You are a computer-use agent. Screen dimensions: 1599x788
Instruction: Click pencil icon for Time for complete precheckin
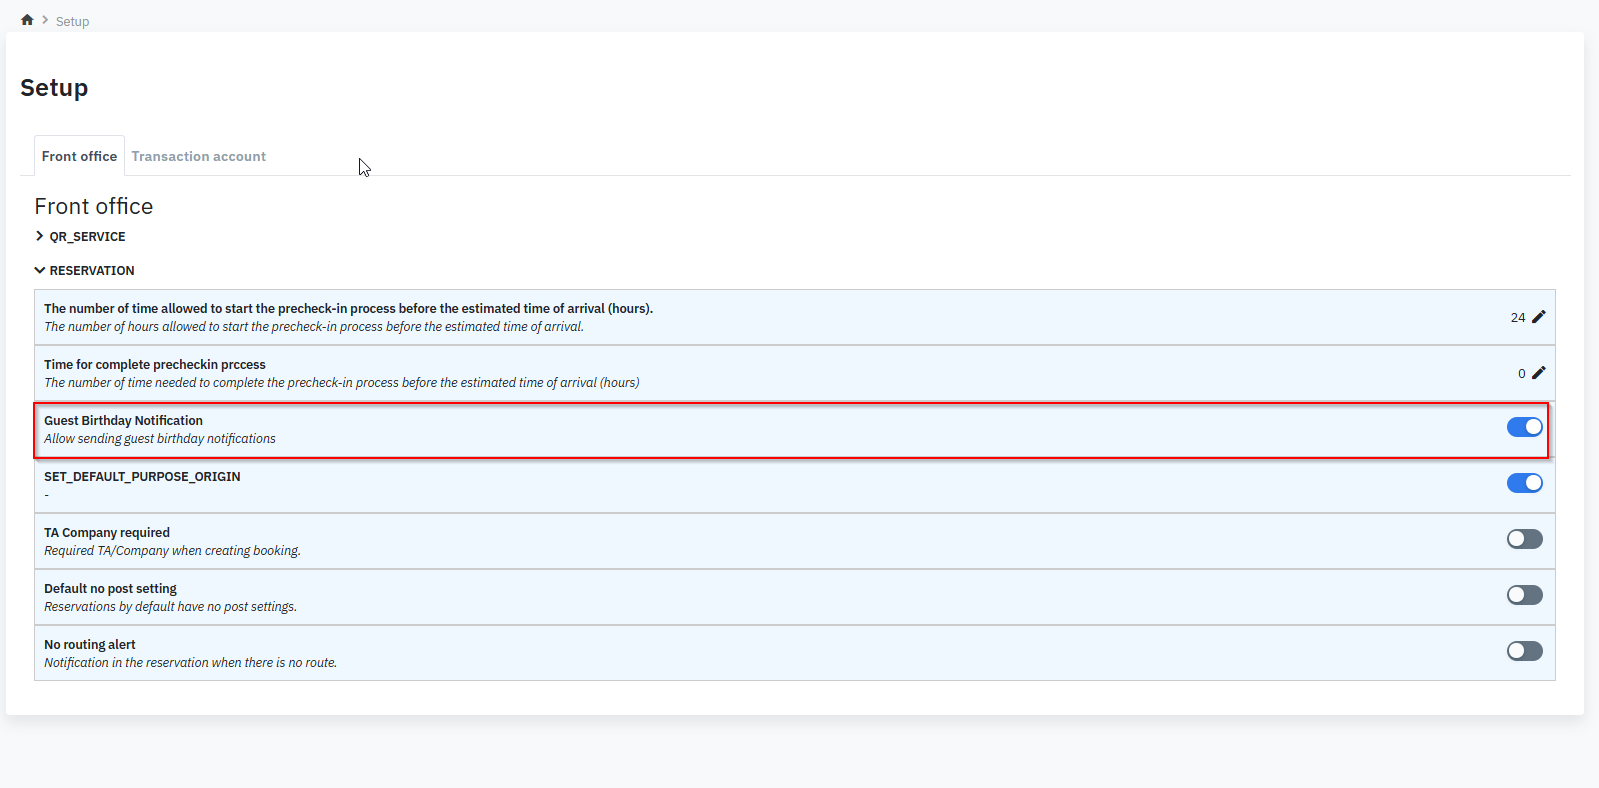coord(1538,373)
